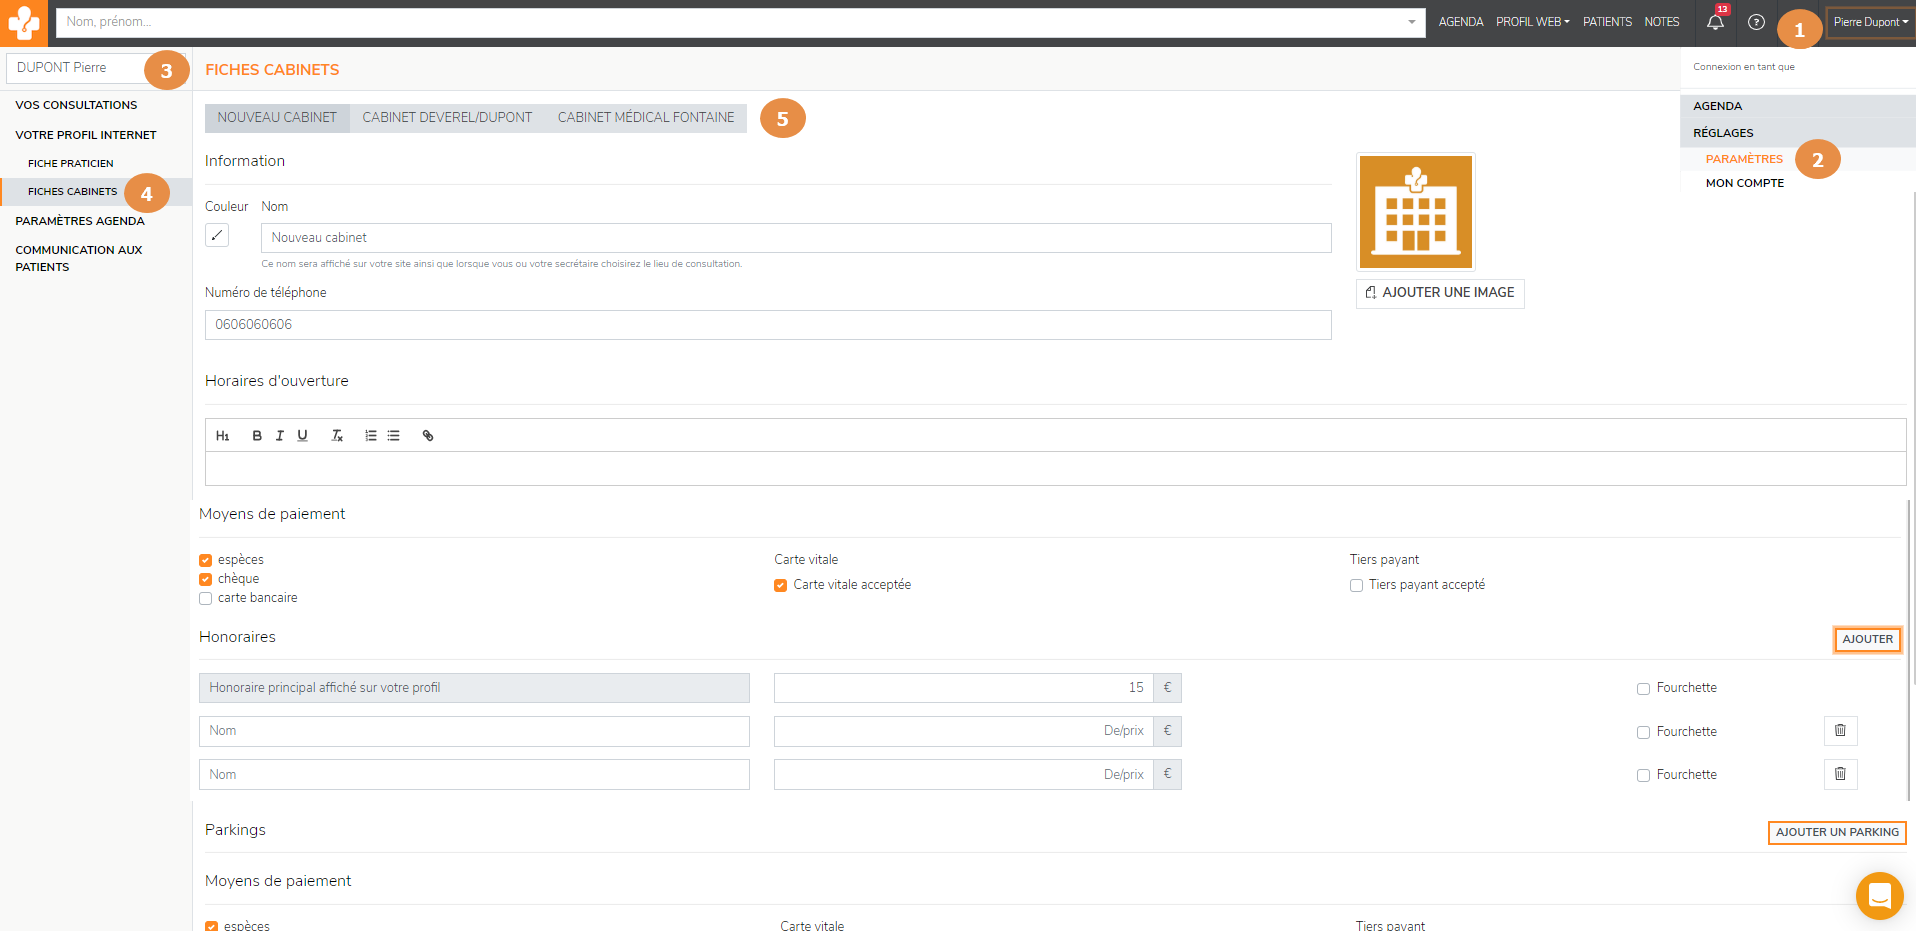Insert a link in opening hours editor
Viewport: 1916px width, 931px height.
click(x=428, y=436)
